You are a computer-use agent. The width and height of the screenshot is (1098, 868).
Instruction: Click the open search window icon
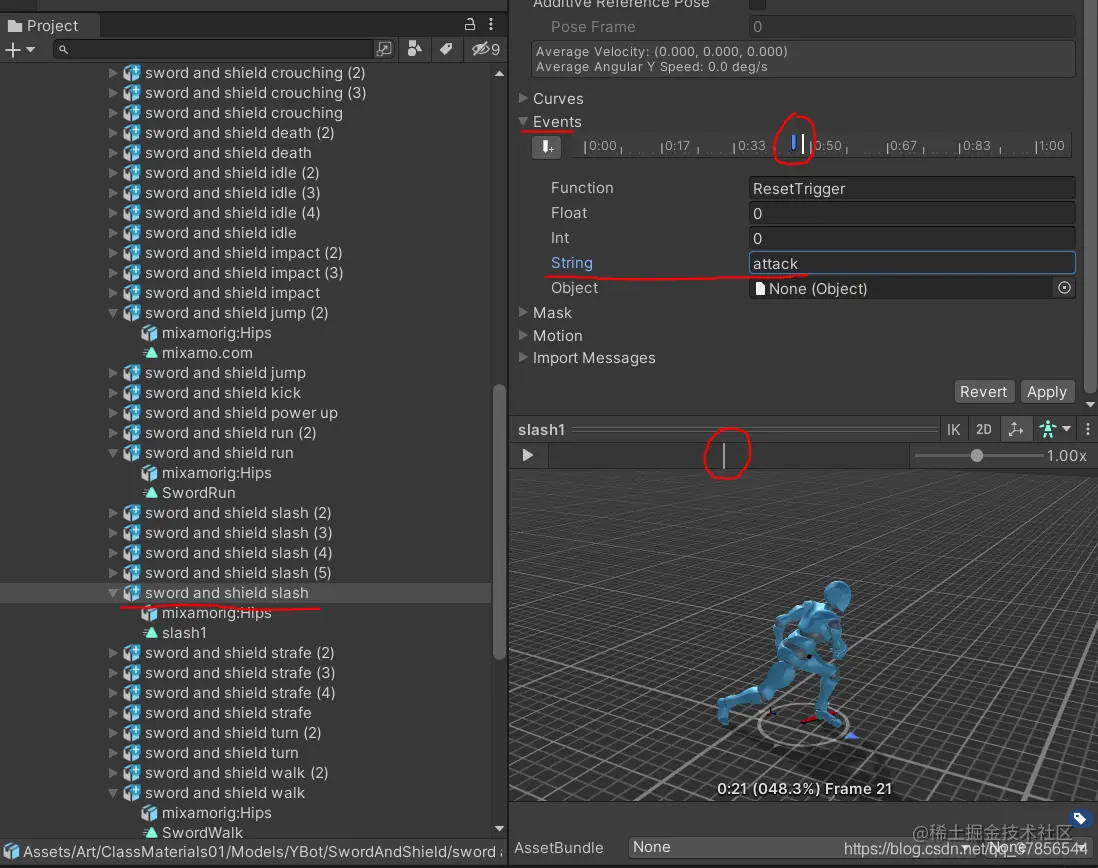coord(384,49)
